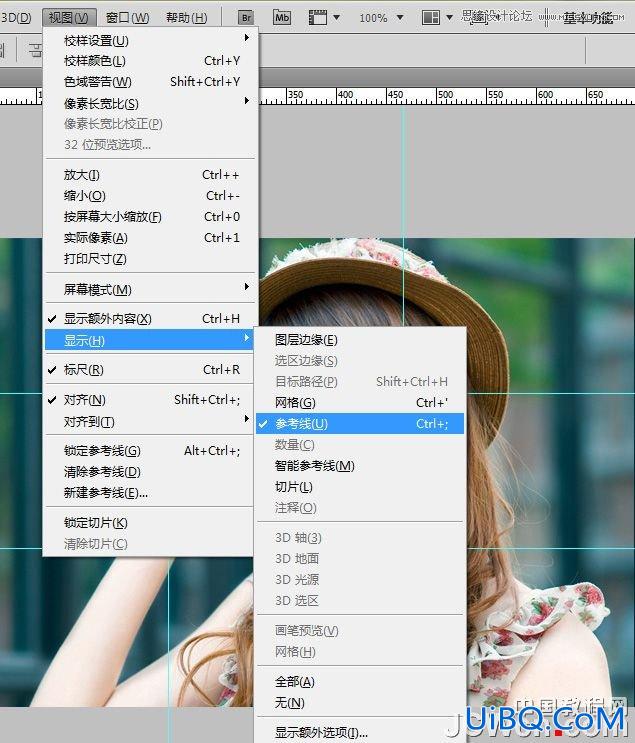Screen dimensions: 635x743
Task: Open the 帮助(H) menu
Action: (186, 18)
